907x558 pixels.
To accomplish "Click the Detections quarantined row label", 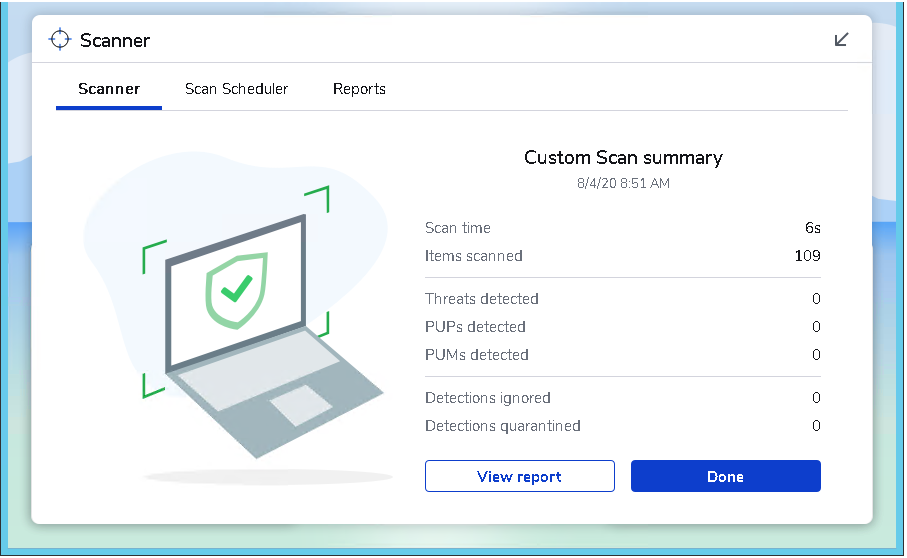I will pos(503,426).
